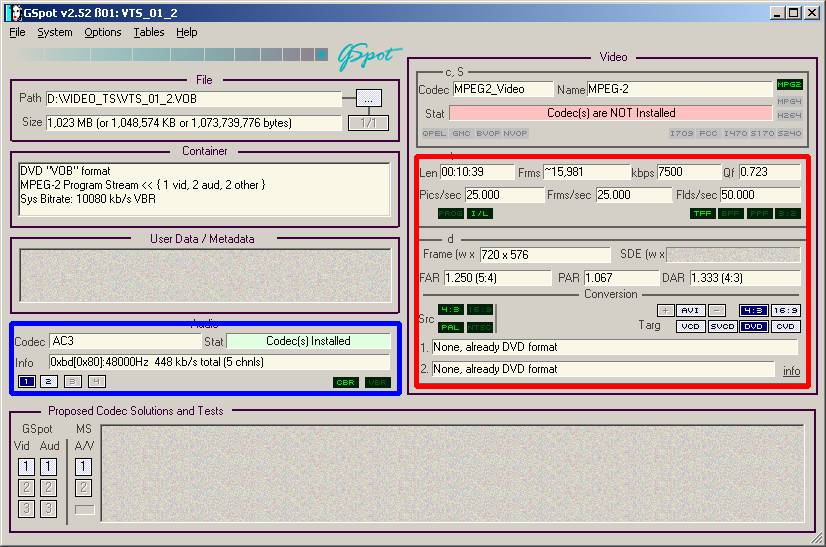
Task: Click the plus button left of AVI
Action: pyautogui.click(x=665, y=310)
